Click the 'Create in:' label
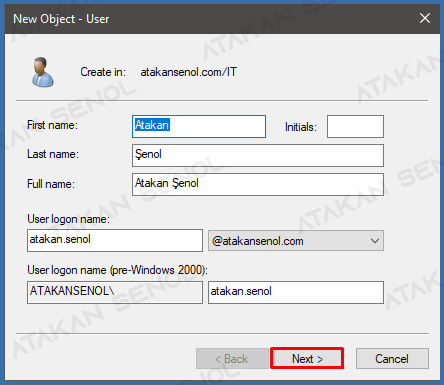The width and height of the screenshot is (444, 385). 103,72
